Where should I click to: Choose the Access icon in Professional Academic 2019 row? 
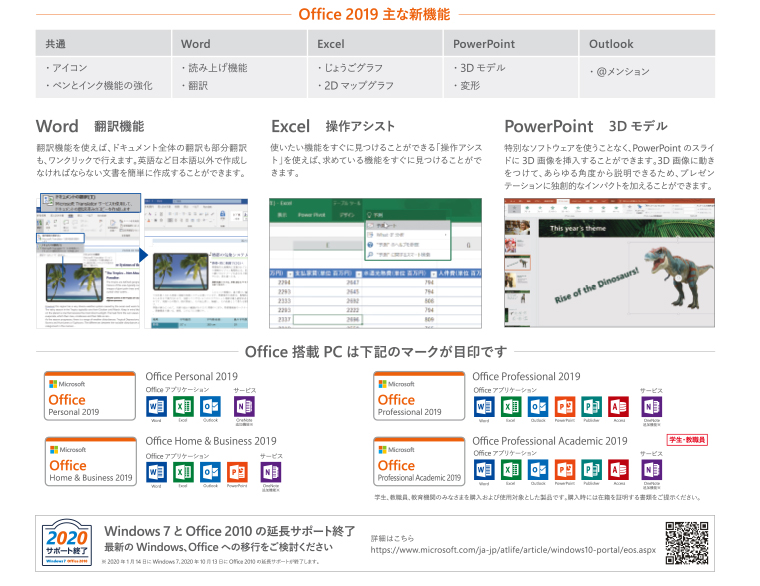[x=618, y=470]
